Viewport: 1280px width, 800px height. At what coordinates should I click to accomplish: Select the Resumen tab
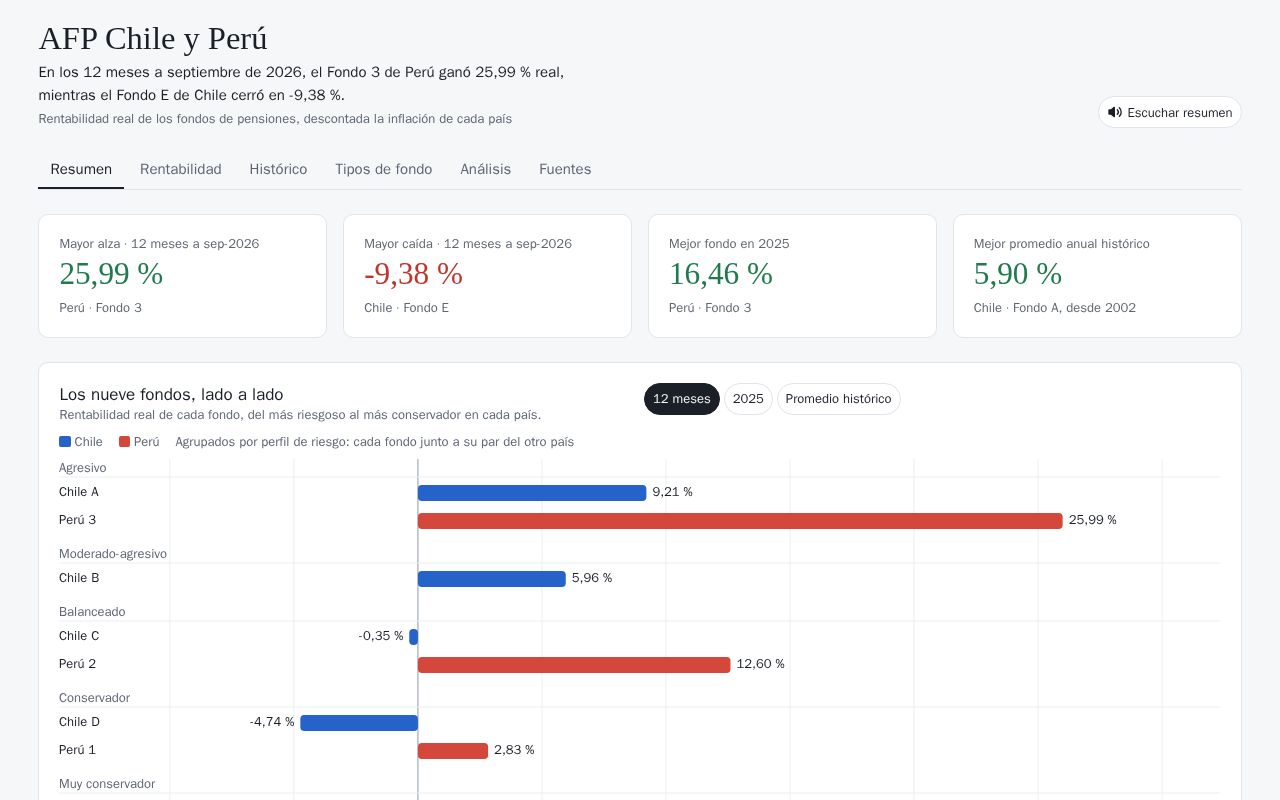tap(81, 169)
